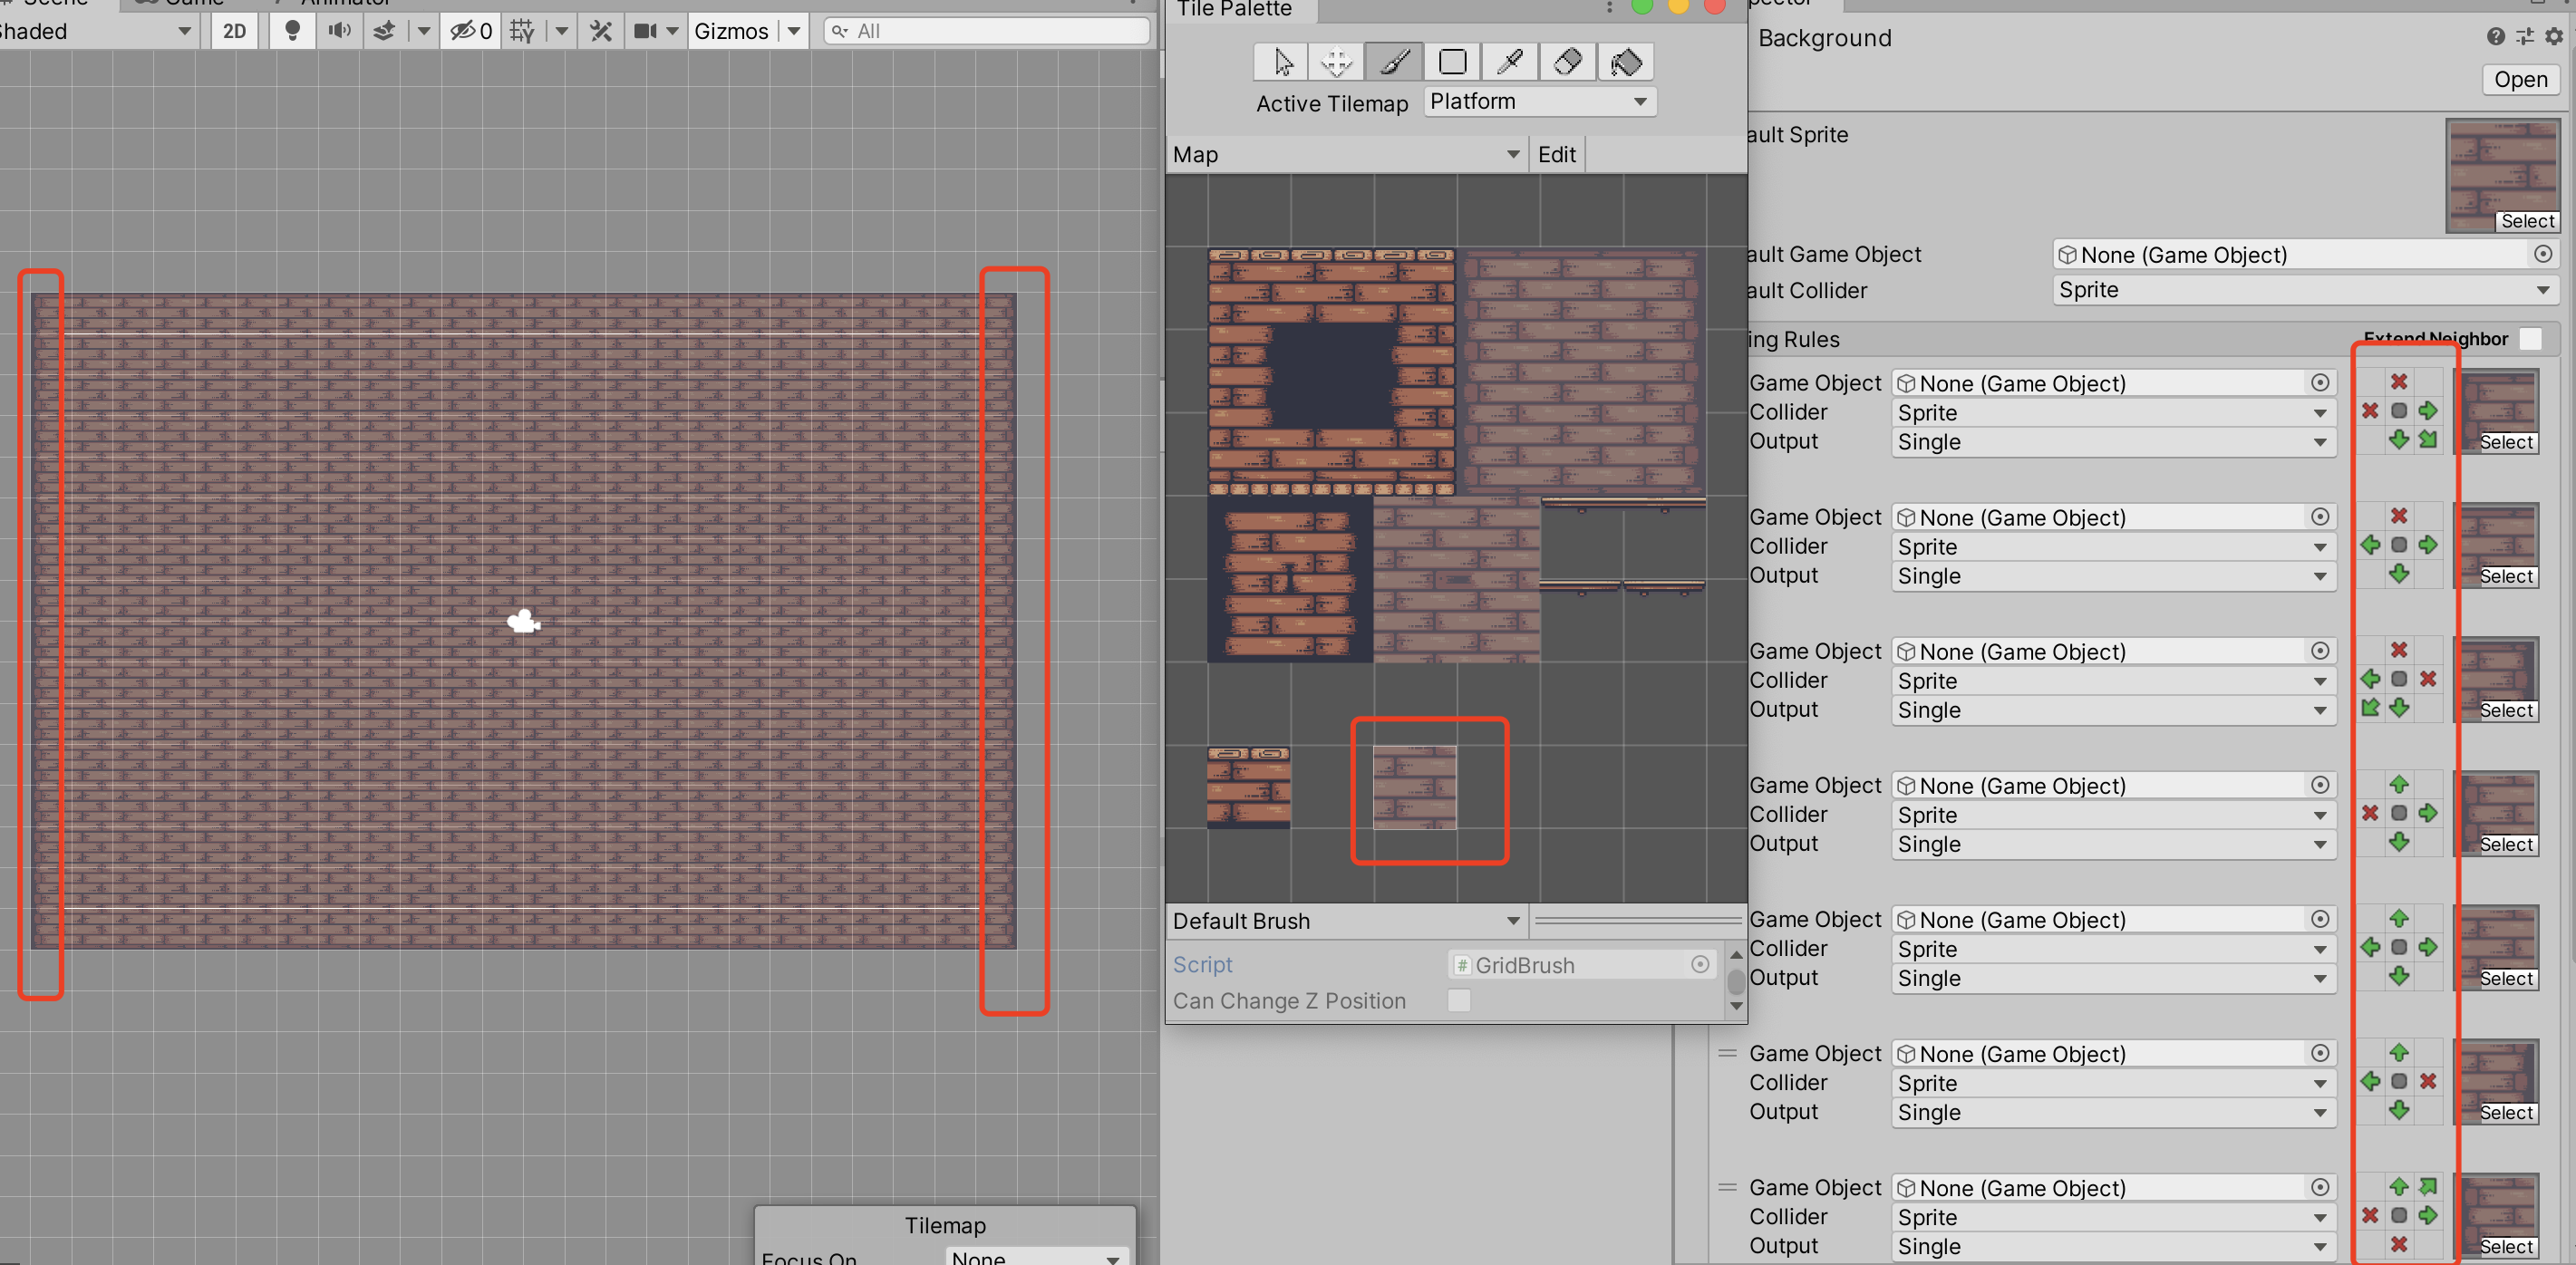
Task: Toggle scene lighting bulb icon
Action: (292, 31)
